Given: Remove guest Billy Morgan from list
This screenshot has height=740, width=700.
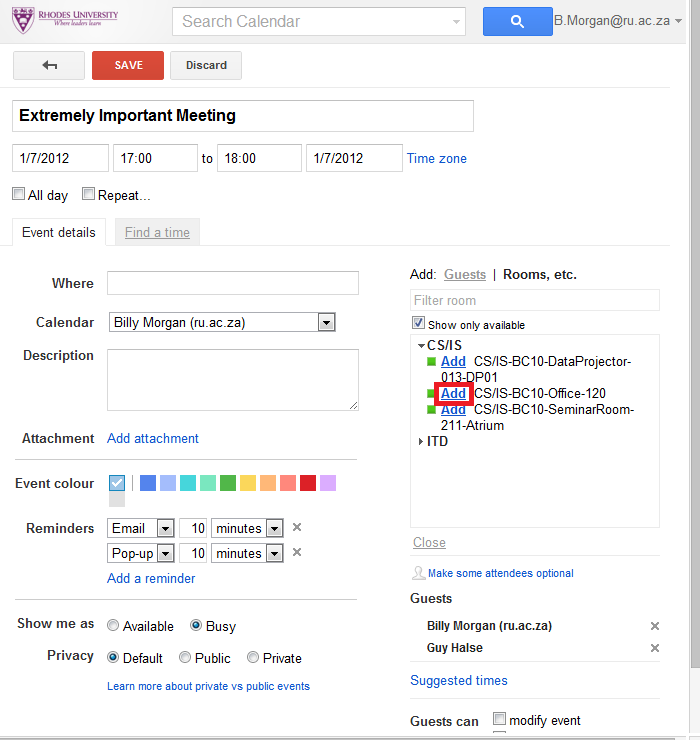Looking at the screenshot, I should coord(655,626).
